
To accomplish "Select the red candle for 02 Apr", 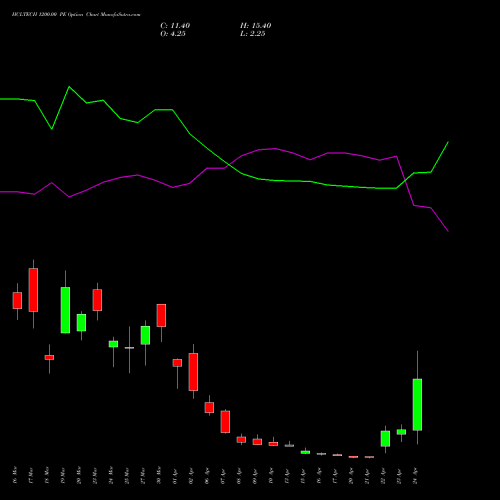I will pos(193,372).
